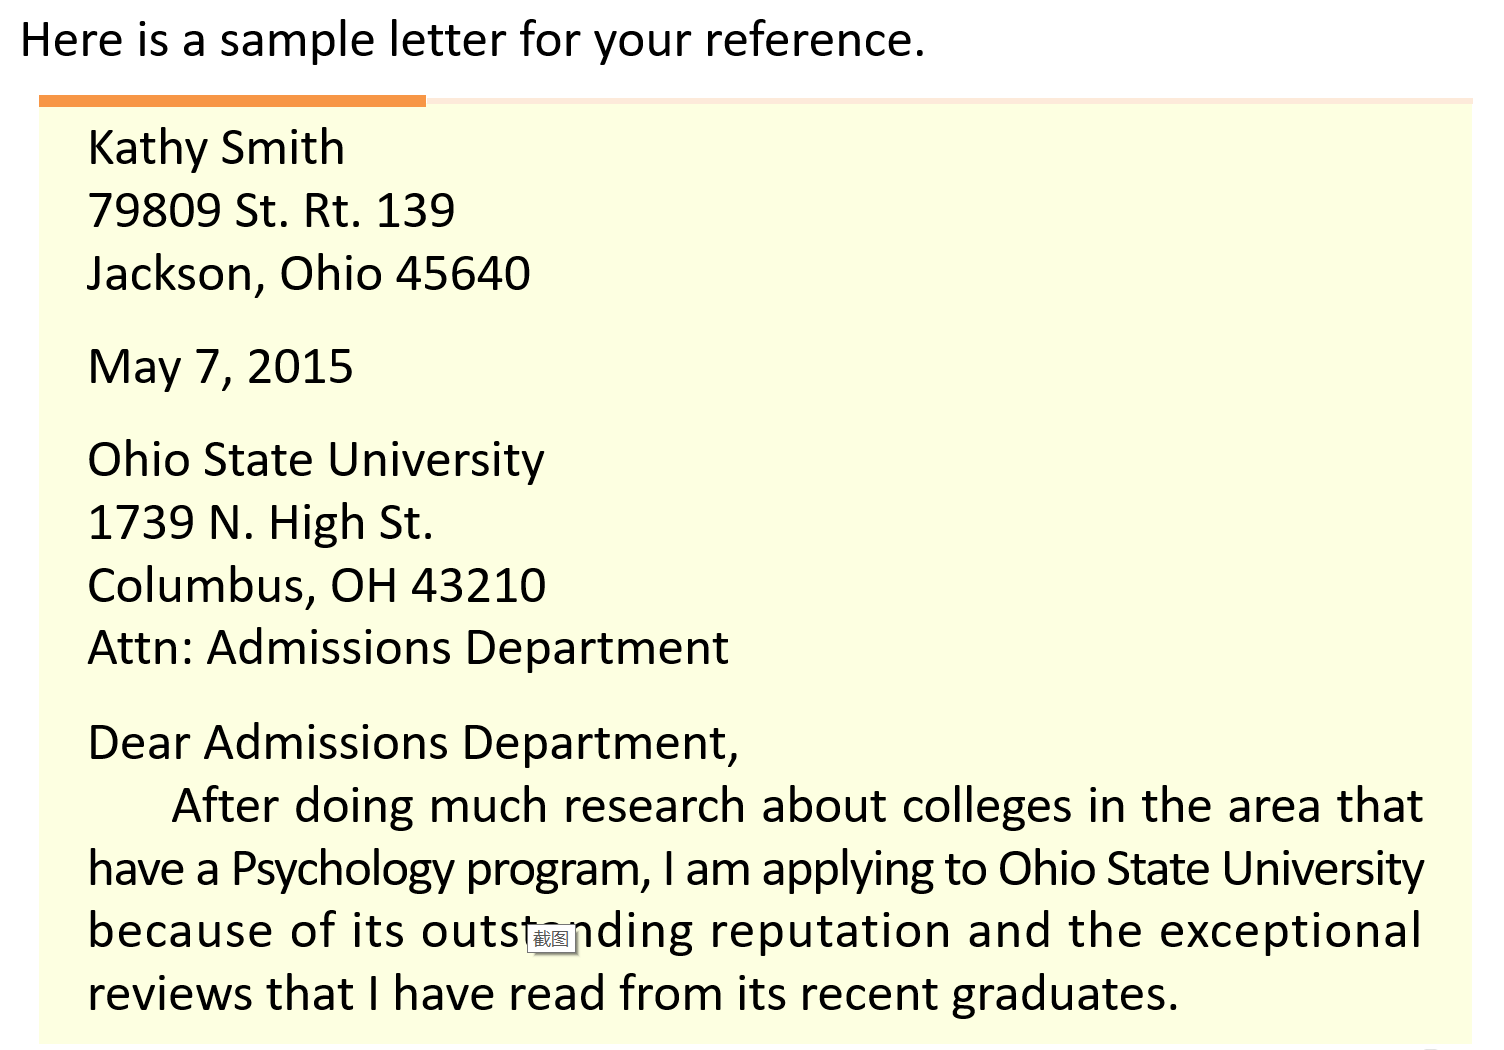Screen dimensions: 1504x1050
Task: Click the word "reputation" in the paragraph
Action: 830,932
